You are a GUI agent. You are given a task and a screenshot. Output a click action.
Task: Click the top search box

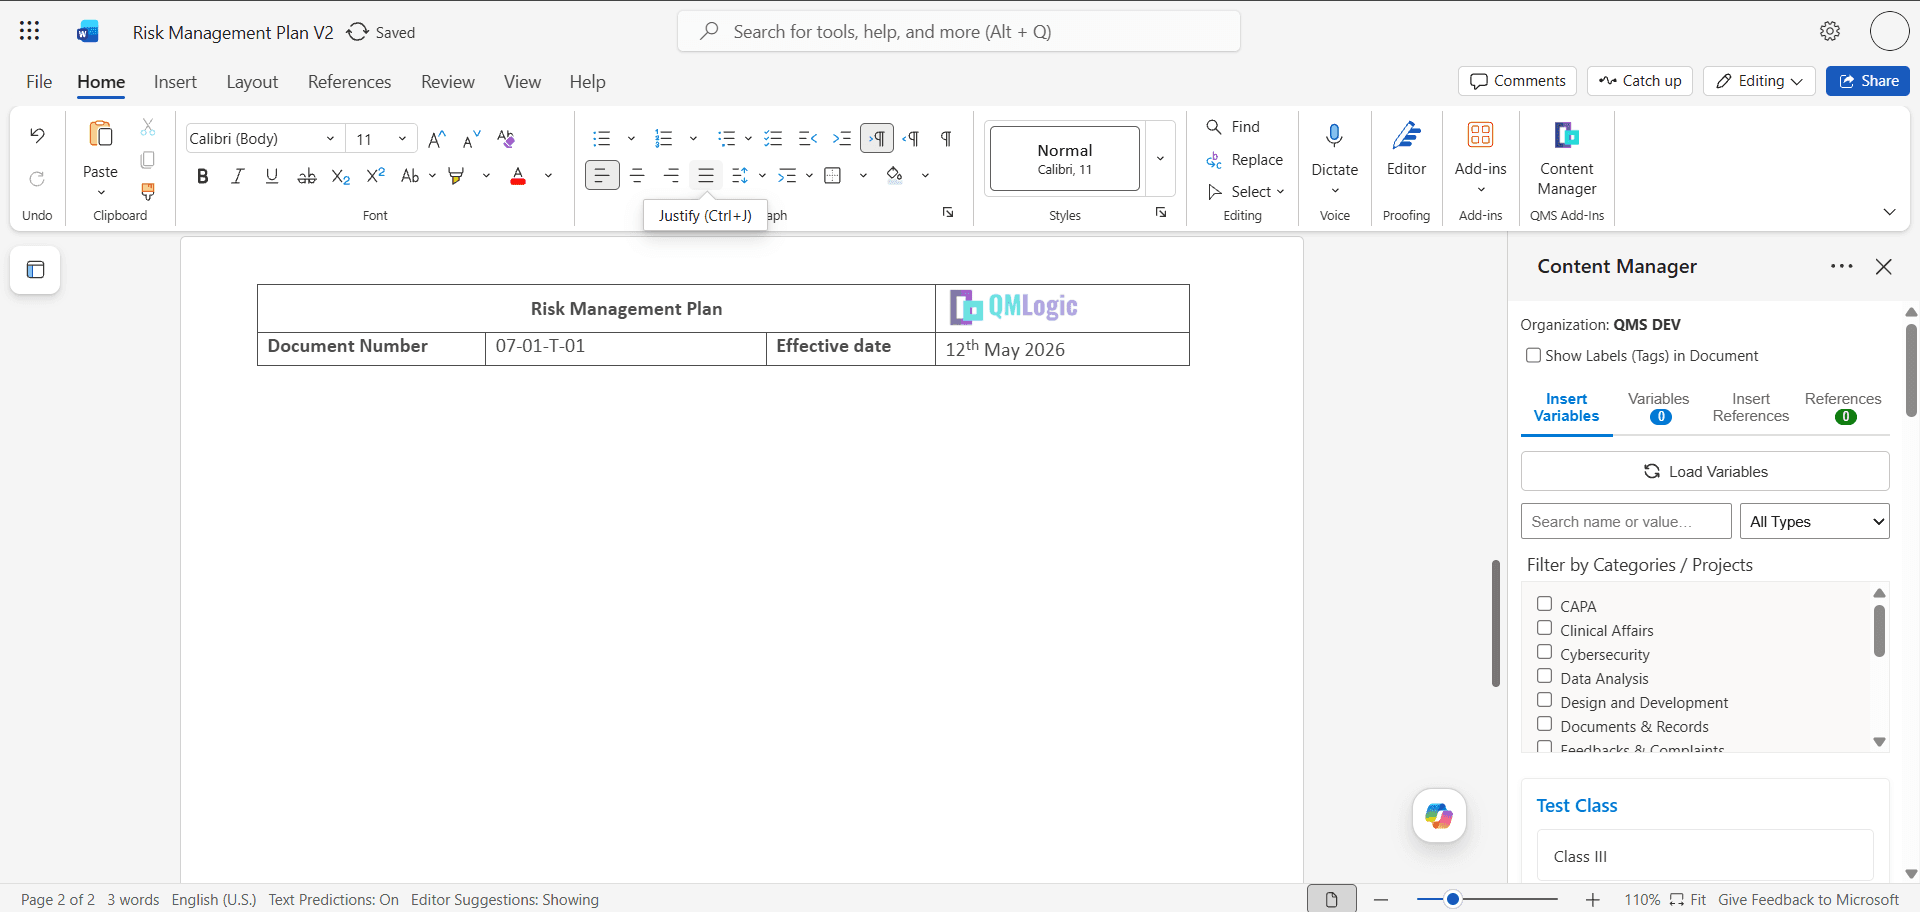click(959, 31)
